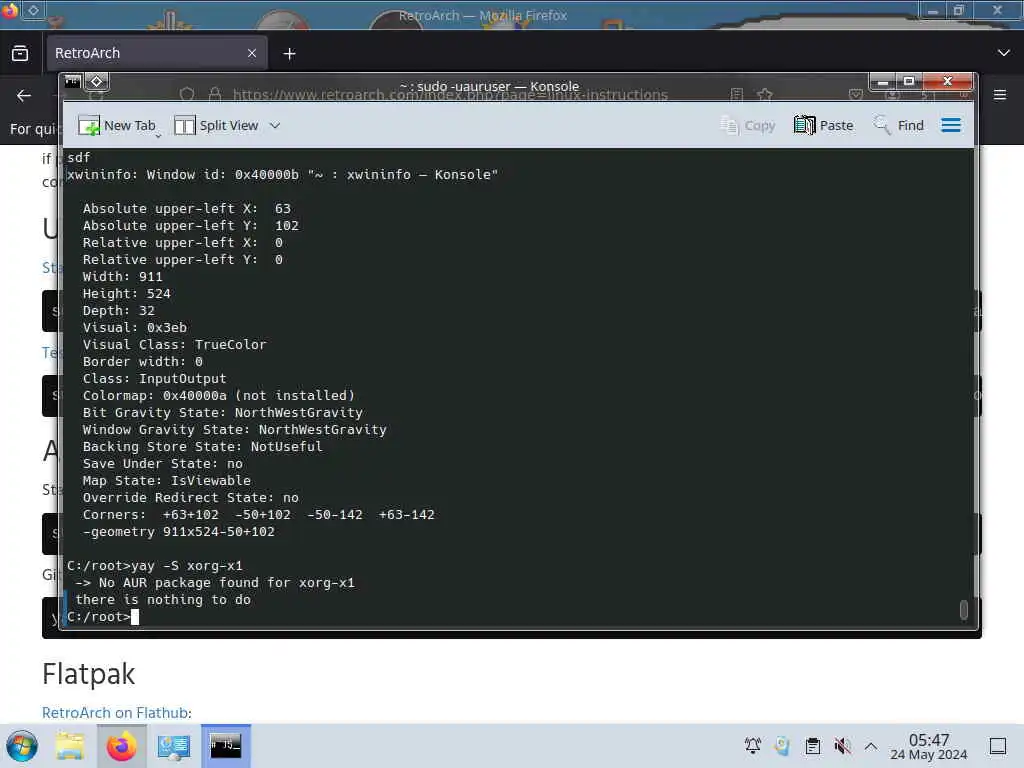Click the line 'Width: 911' in terminal

(122, 276)
